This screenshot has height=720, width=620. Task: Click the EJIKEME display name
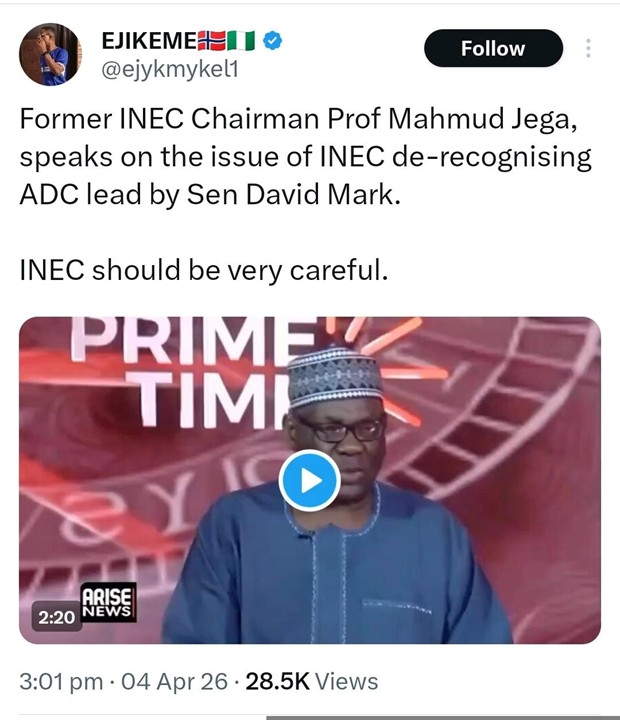147,41
